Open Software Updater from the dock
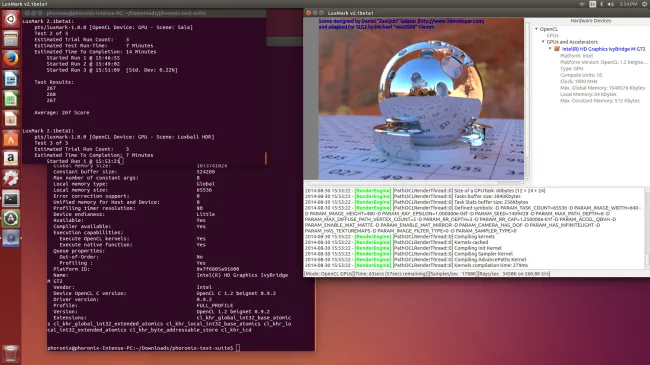 (11, 218)
